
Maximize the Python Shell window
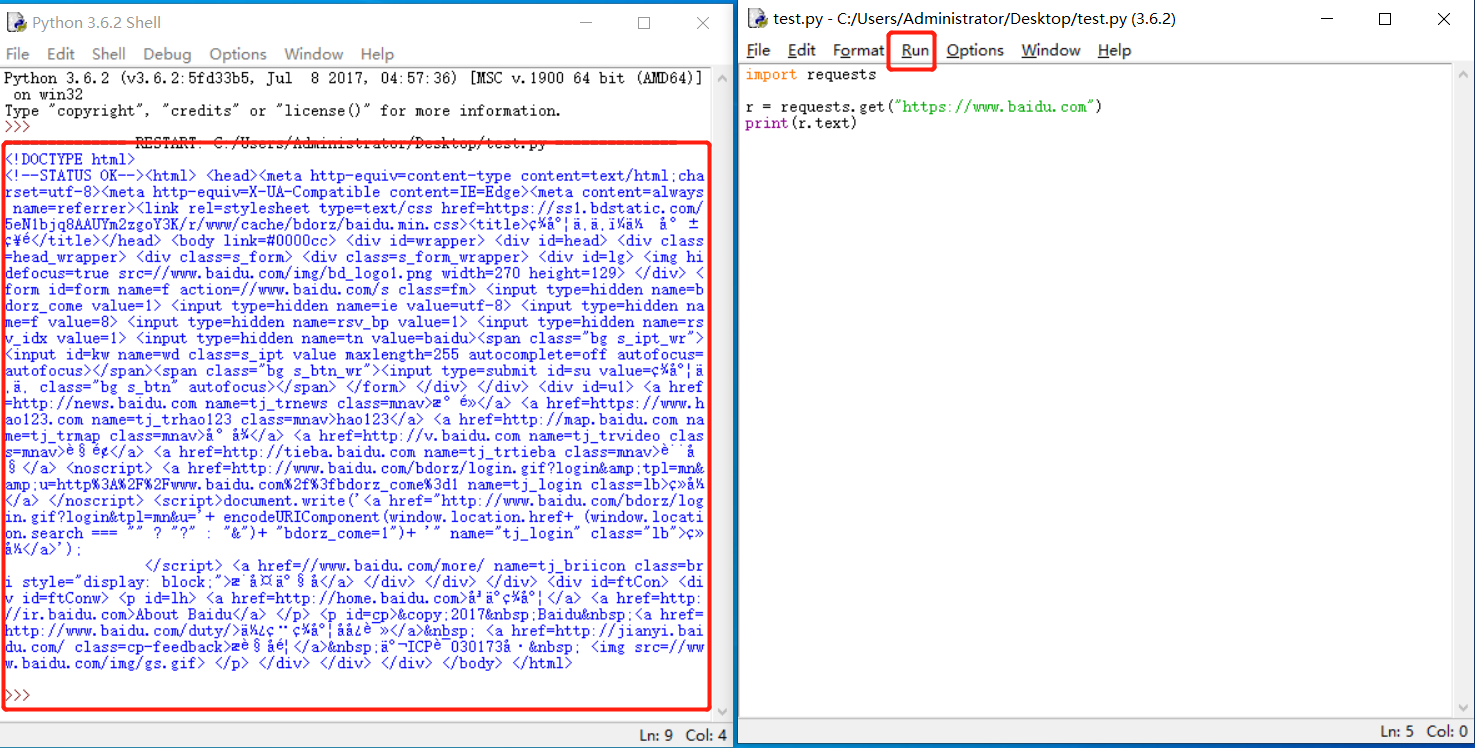644,22
